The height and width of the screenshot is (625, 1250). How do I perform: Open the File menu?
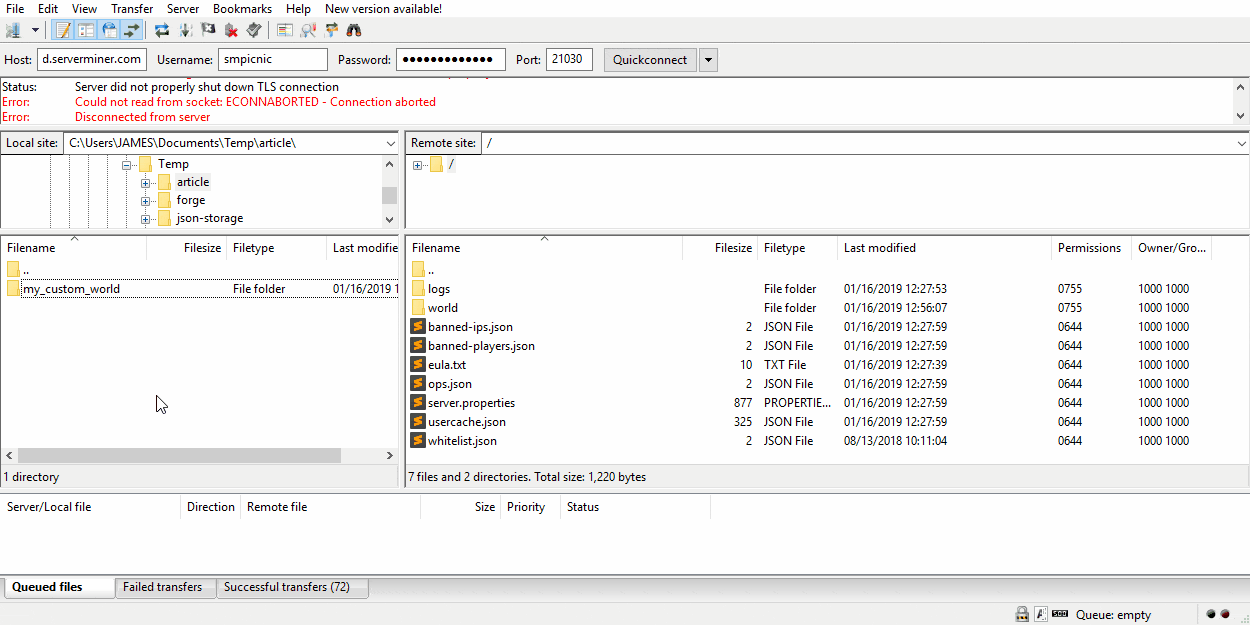point(15,9)
